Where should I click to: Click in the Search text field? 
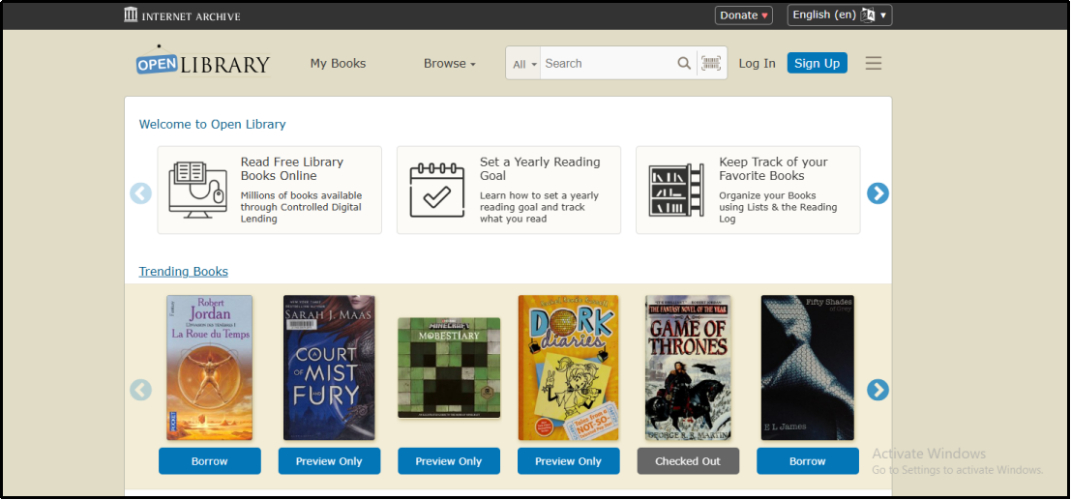pos(606,63)
